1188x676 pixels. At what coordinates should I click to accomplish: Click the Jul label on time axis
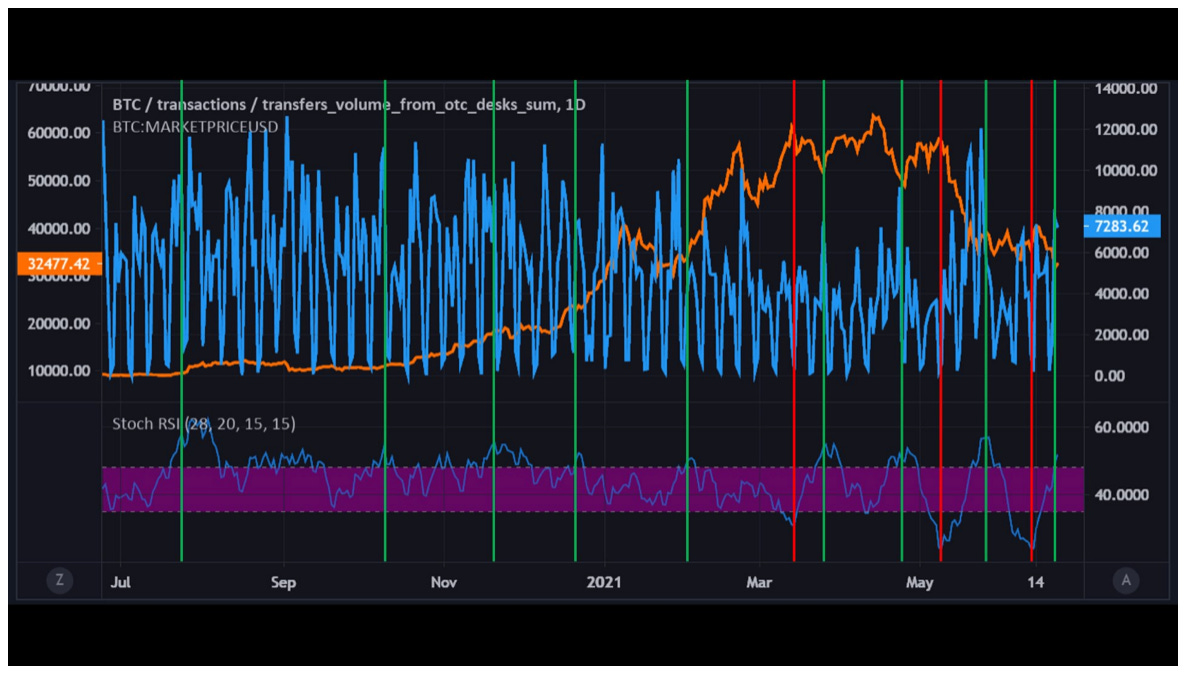tap(120, 582)
